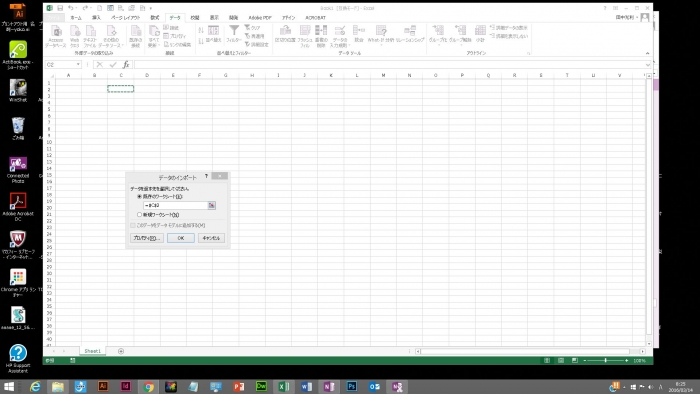The width and height of the screenshot is (700, 394).
Task: Click the cell range selector icon in dialog
Action: (x=212, y=205)
